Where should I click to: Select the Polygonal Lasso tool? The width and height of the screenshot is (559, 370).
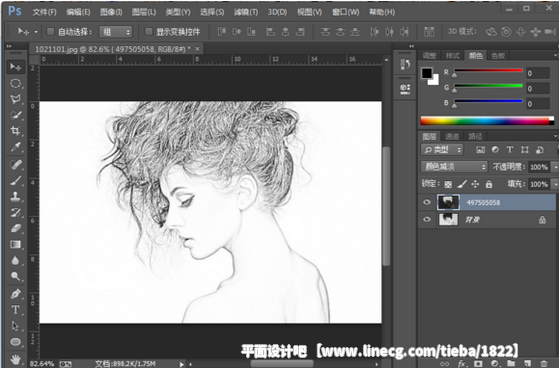click(x=15, y=99)
